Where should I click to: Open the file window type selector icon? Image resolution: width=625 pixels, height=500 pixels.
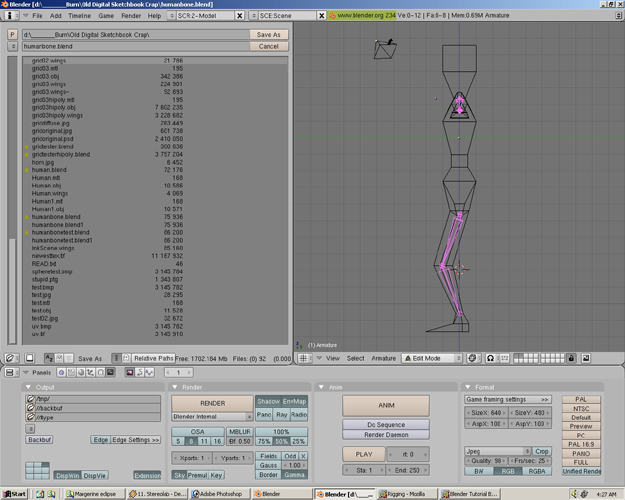(x=10, y=358)
